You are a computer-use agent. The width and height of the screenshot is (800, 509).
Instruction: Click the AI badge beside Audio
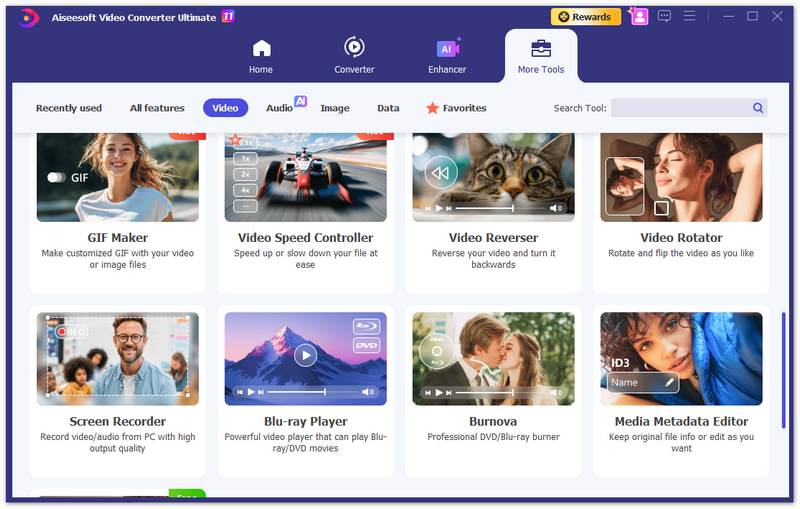click(301, 101)
